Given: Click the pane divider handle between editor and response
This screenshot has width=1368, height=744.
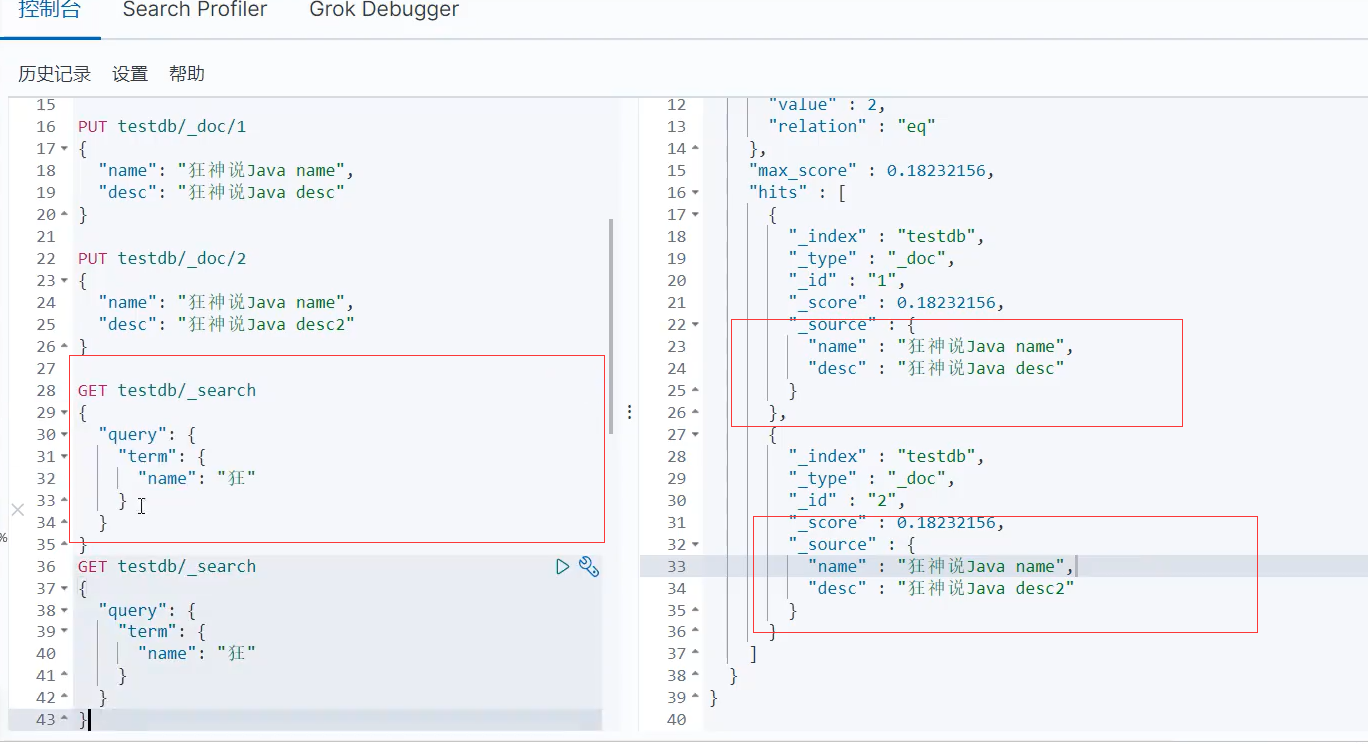Looking at the screenshot, I should coord(629,412).
